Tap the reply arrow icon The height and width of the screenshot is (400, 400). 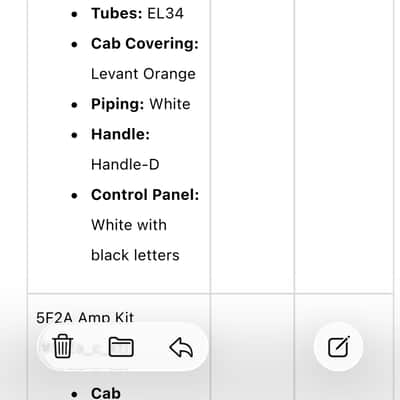pos(181,347)
